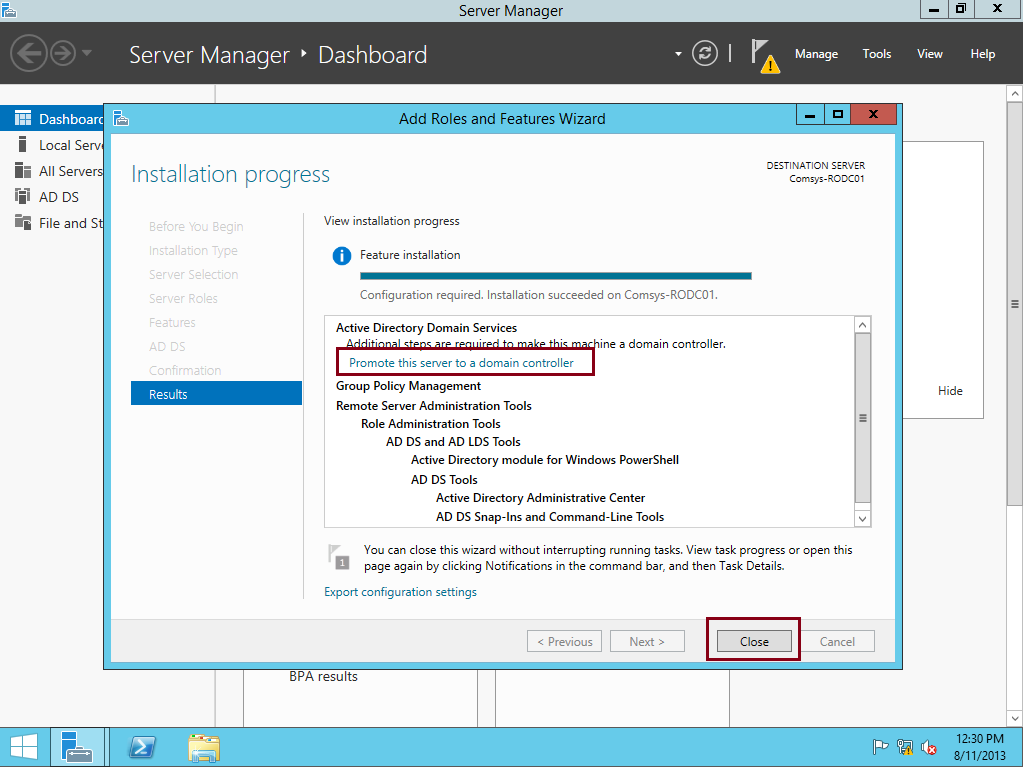Viewport: 1023px width, 767px height.
Task: Click the Server Manager scrollbar down arrow
Action: pyautogui.click(x=1015, y=718)
